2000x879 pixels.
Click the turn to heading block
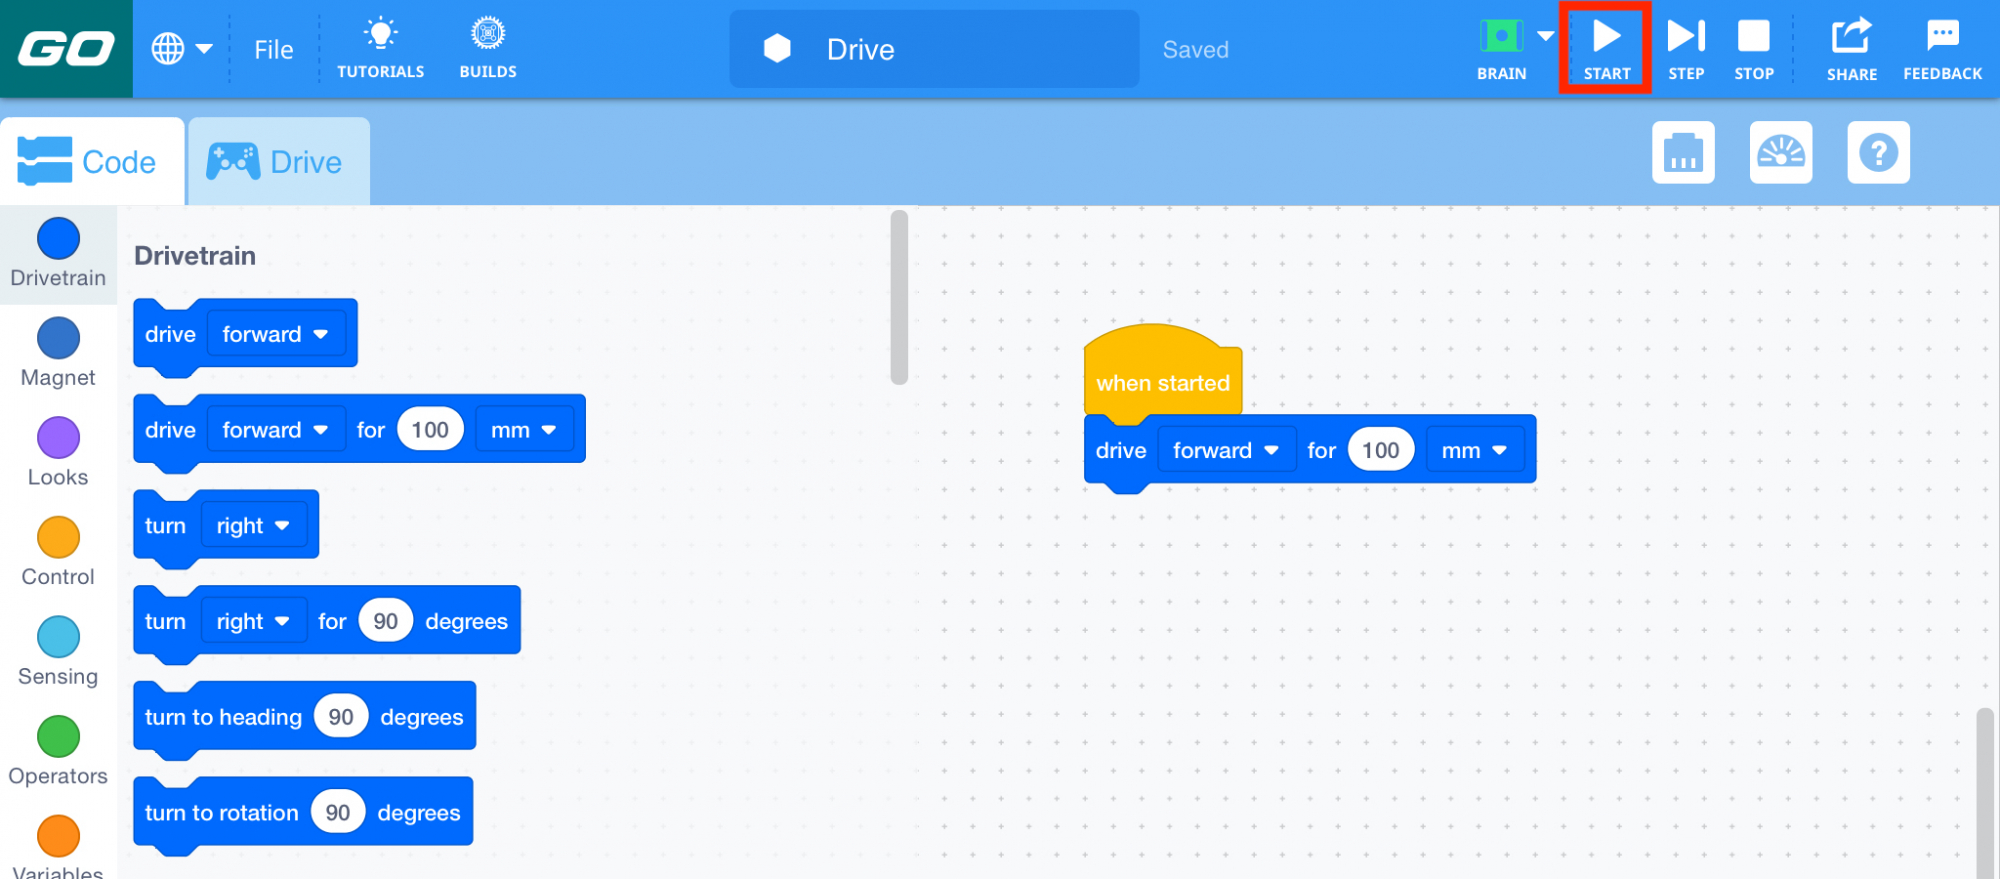pyautogui.click(x=222, y=717)
